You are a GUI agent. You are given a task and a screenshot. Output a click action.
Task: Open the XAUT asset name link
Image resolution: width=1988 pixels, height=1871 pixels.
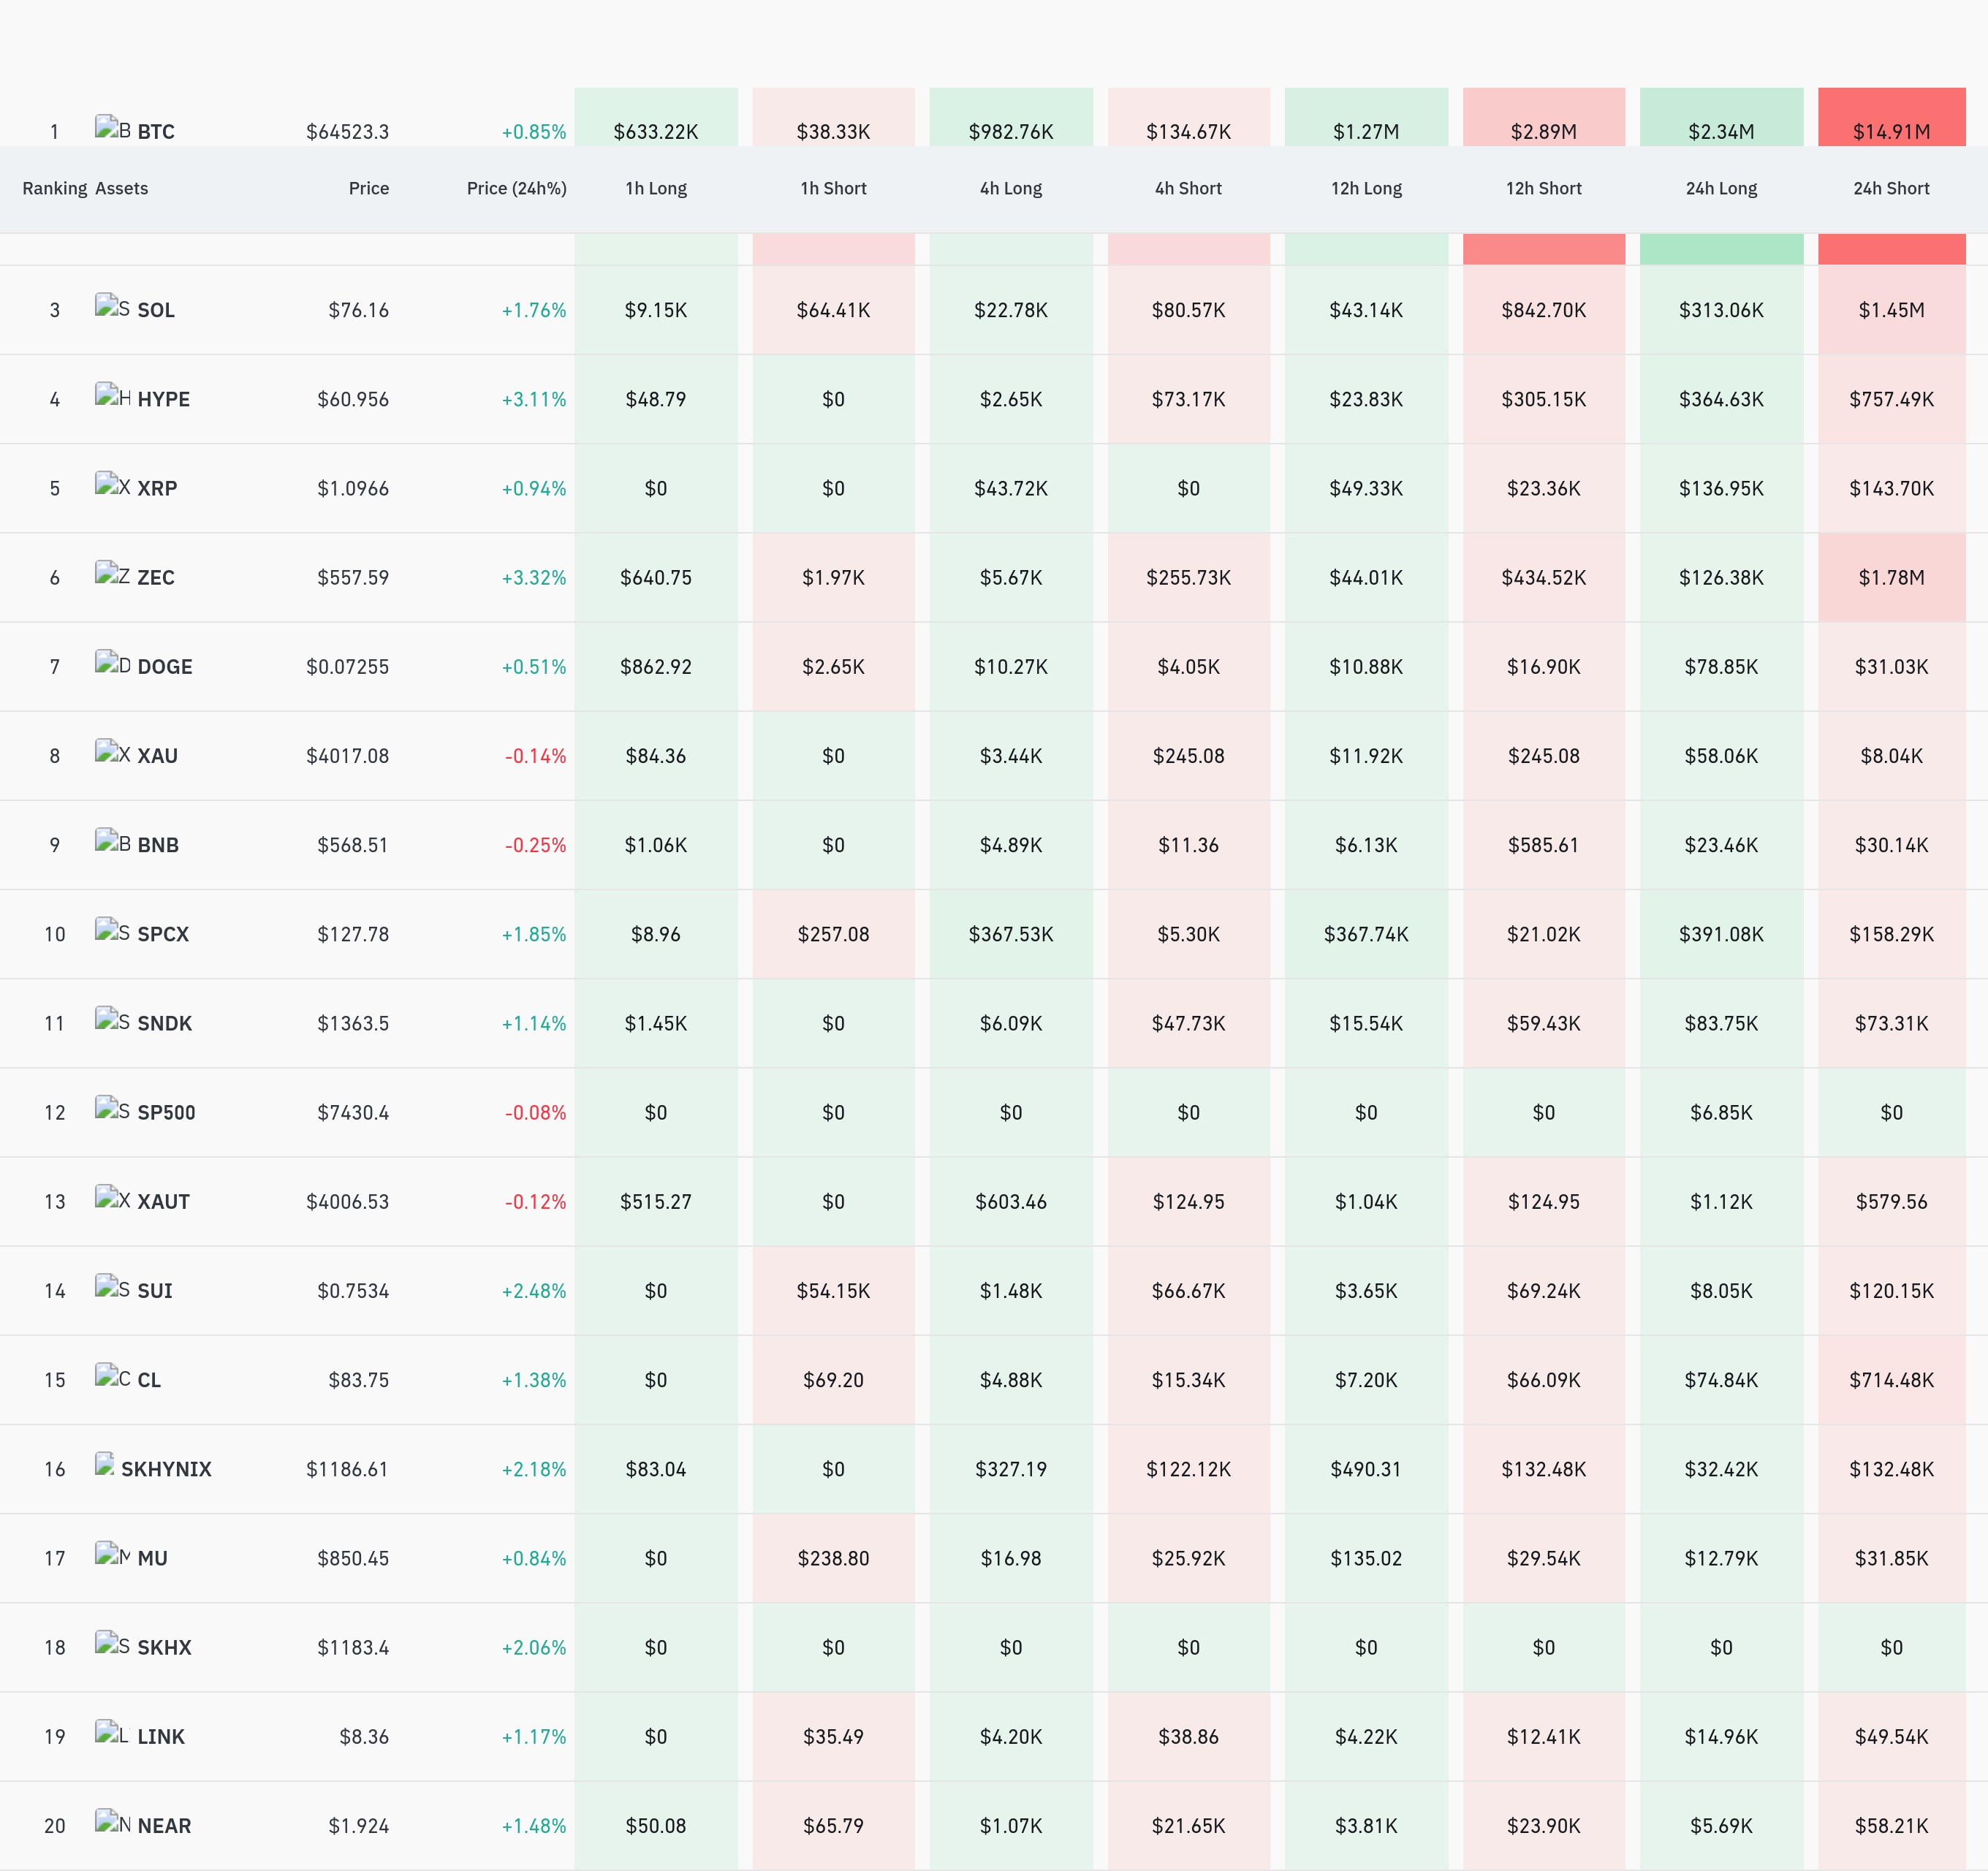163,1201
